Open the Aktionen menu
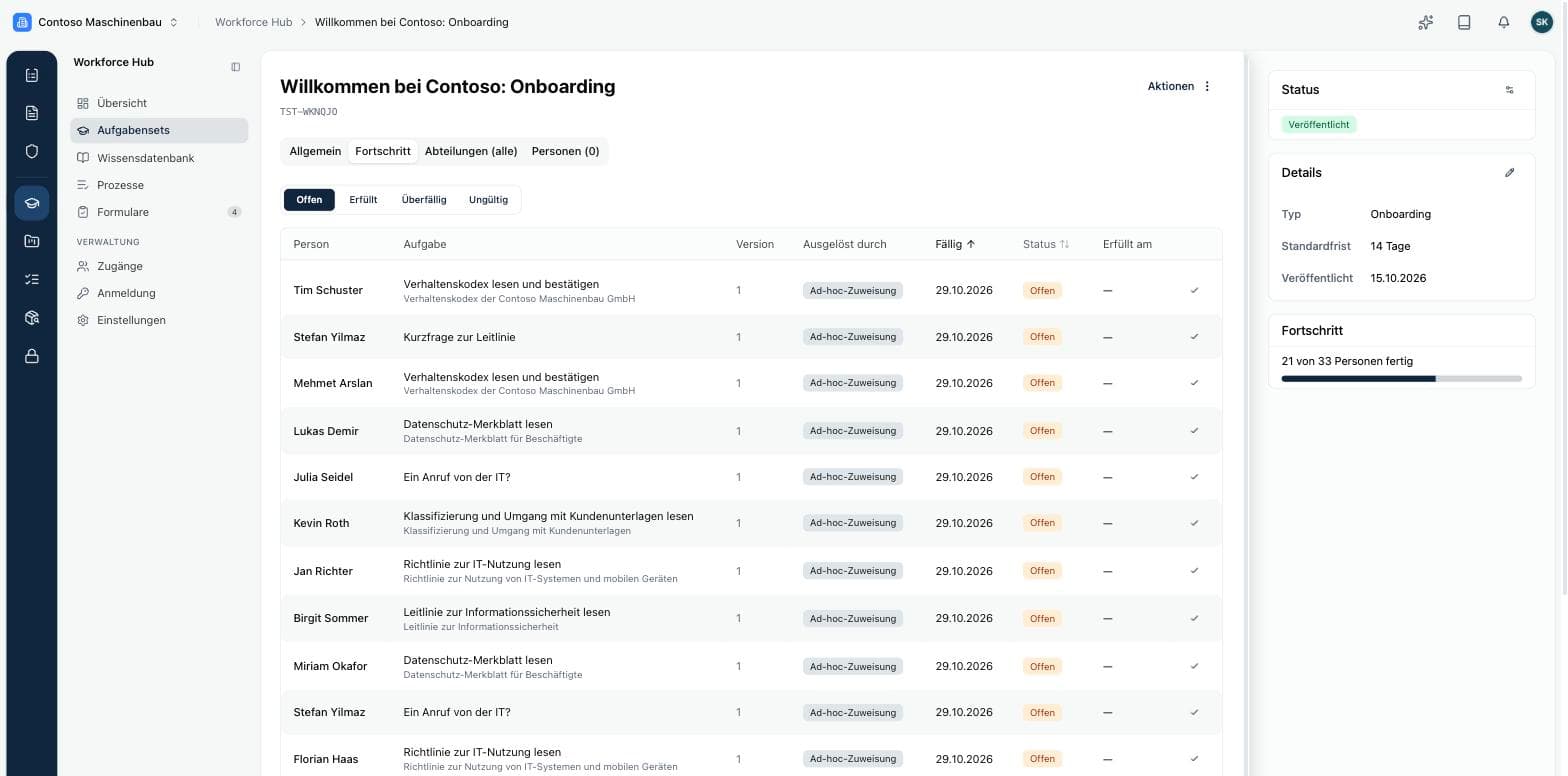The width and height of the screenshot is (1568, 776). coord(1180,86)
